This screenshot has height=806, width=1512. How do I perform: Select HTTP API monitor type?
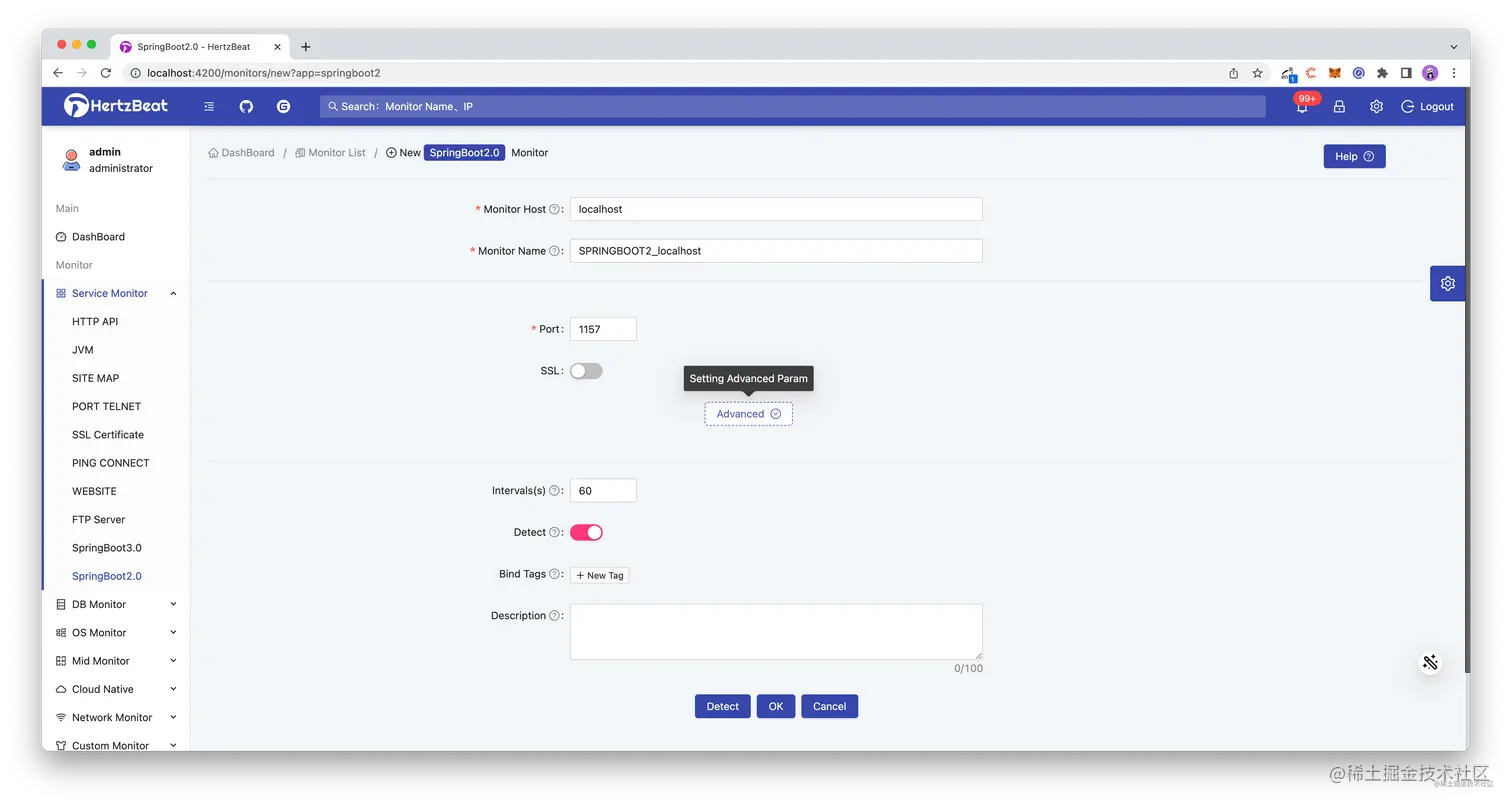(x=95, y=322)
